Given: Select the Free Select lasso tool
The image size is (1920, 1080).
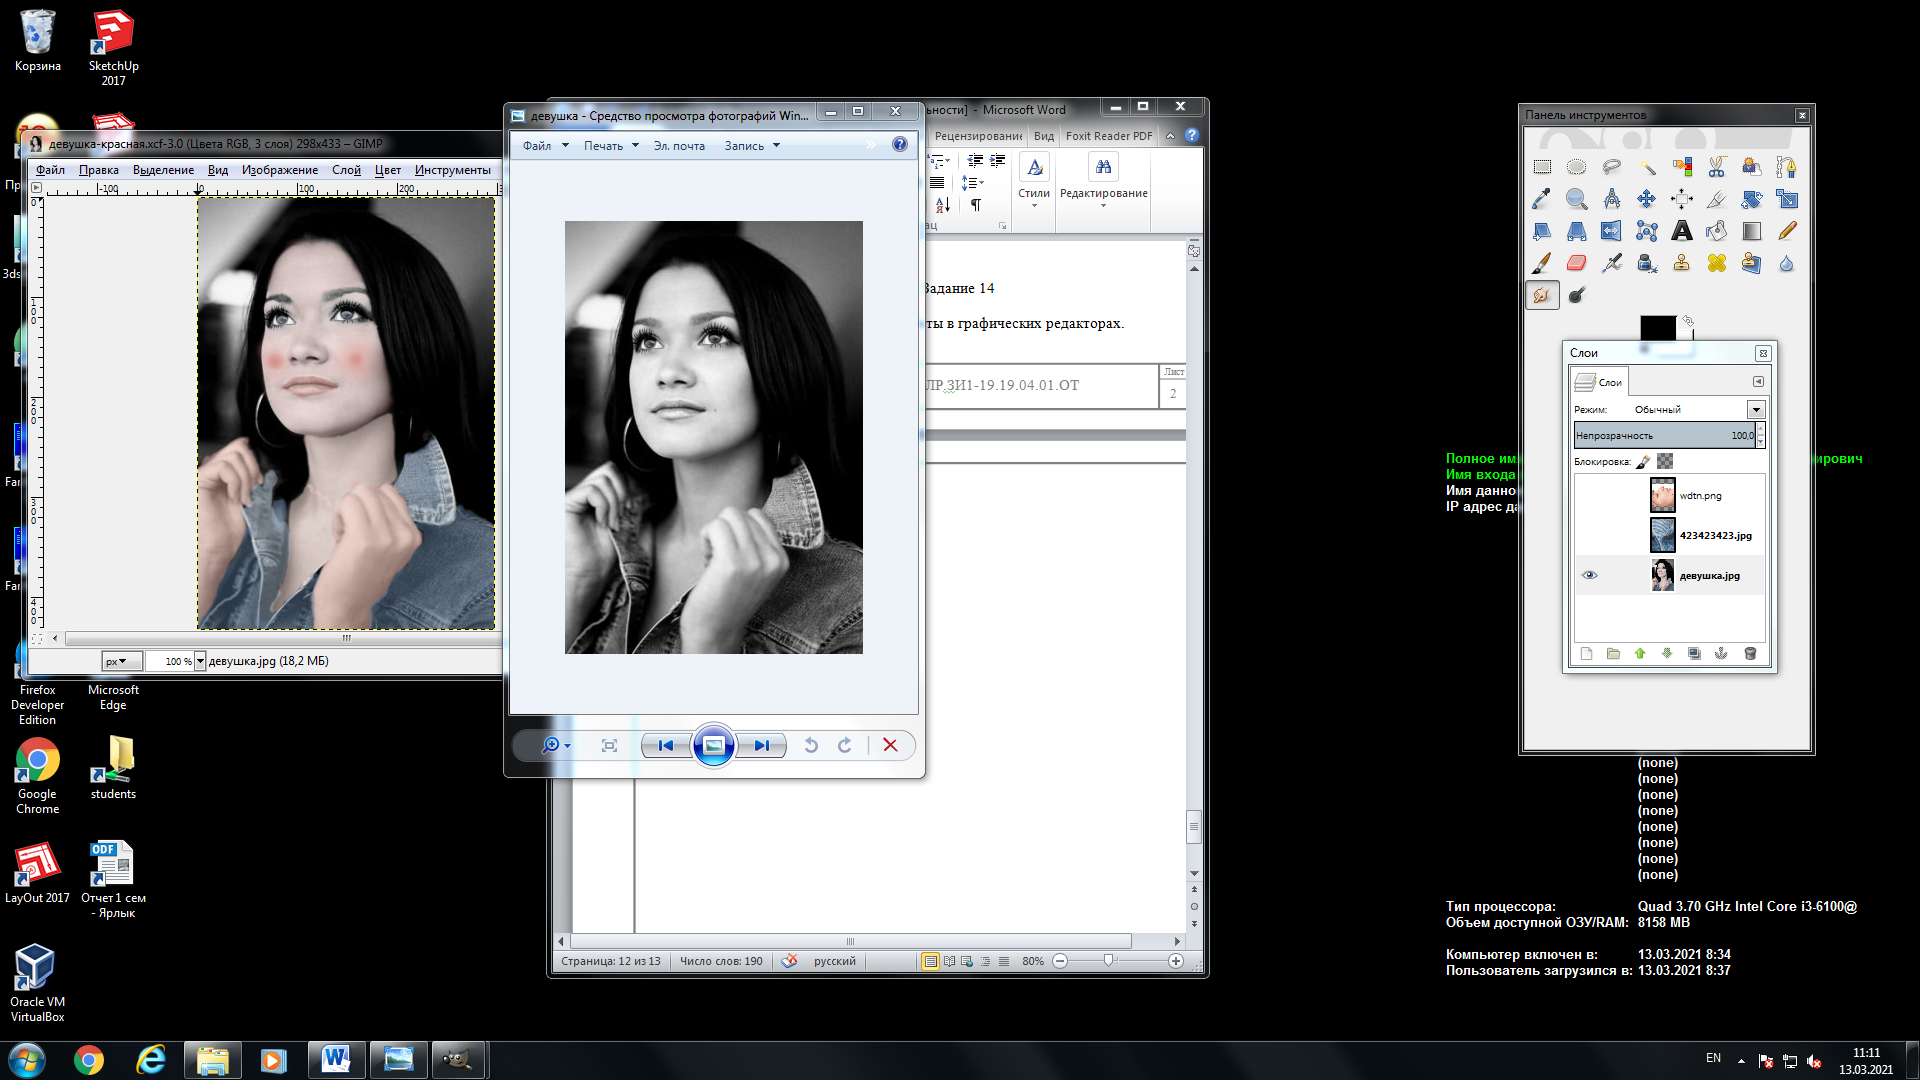Looking at the screenshot, I should [x=1612, y=167].
